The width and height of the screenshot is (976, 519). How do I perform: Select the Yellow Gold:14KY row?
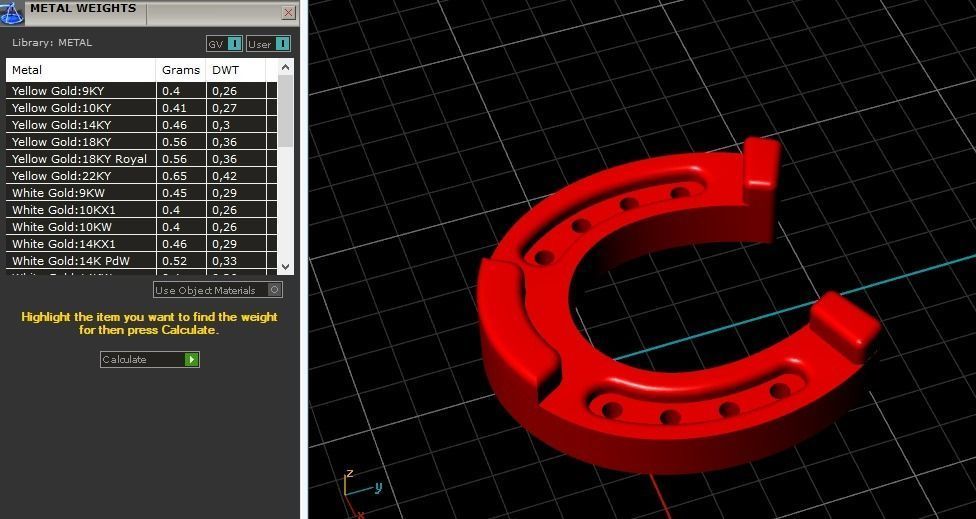(x=142, y=125)
